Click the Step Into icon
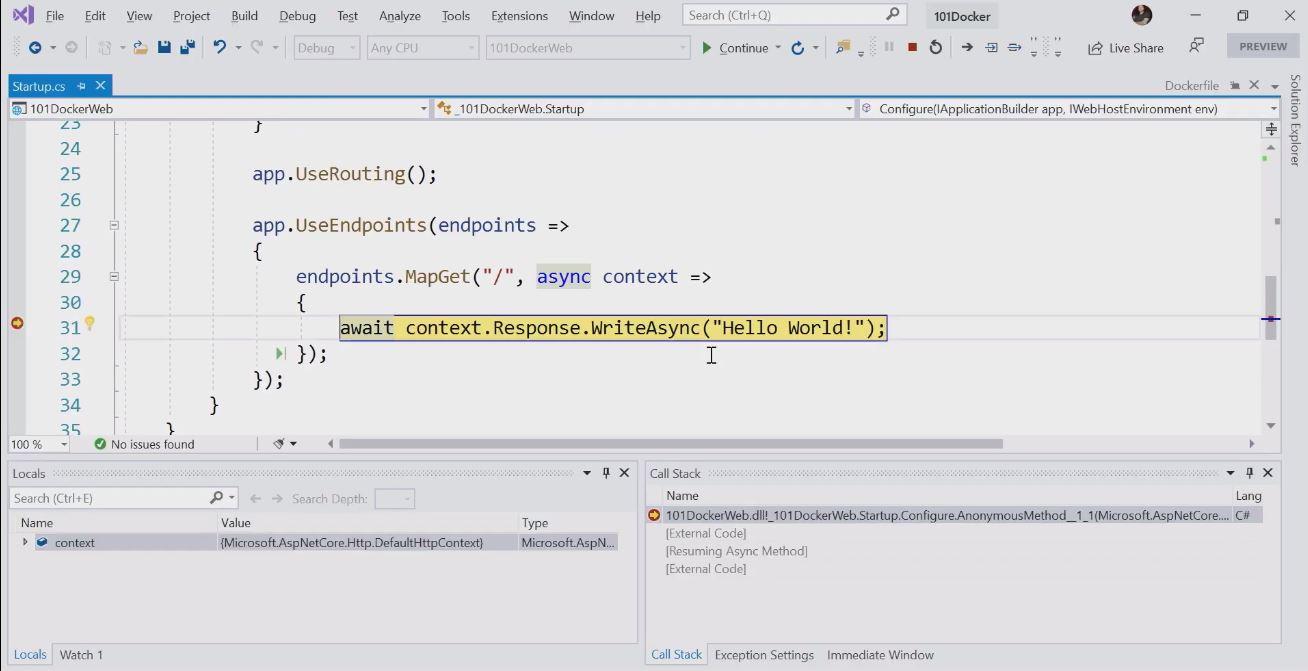Image resolution: width=1308 pixels, height=671 pixels. point(991,47)
